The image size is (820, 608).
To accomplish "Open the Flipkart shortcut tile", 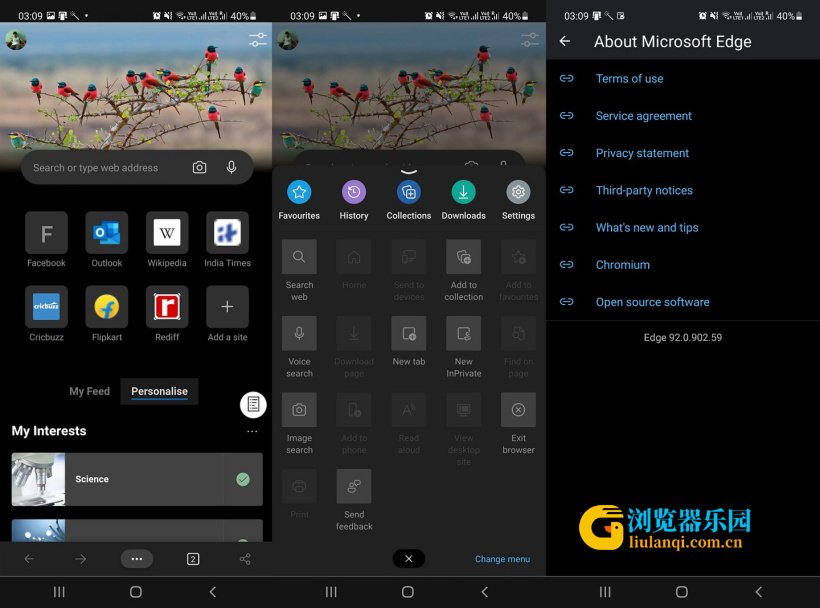I will pos(107,307).
